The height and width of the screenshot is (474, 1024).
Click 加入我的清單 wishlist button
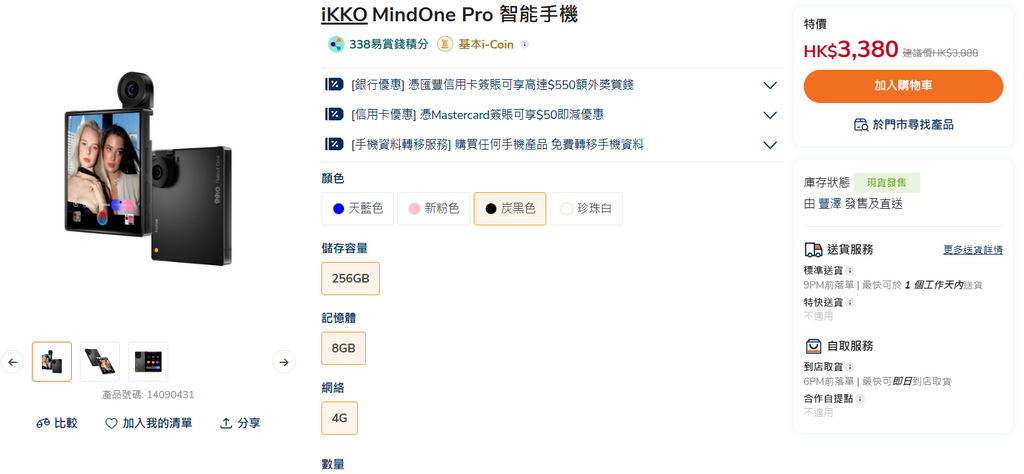coord(149,423)
